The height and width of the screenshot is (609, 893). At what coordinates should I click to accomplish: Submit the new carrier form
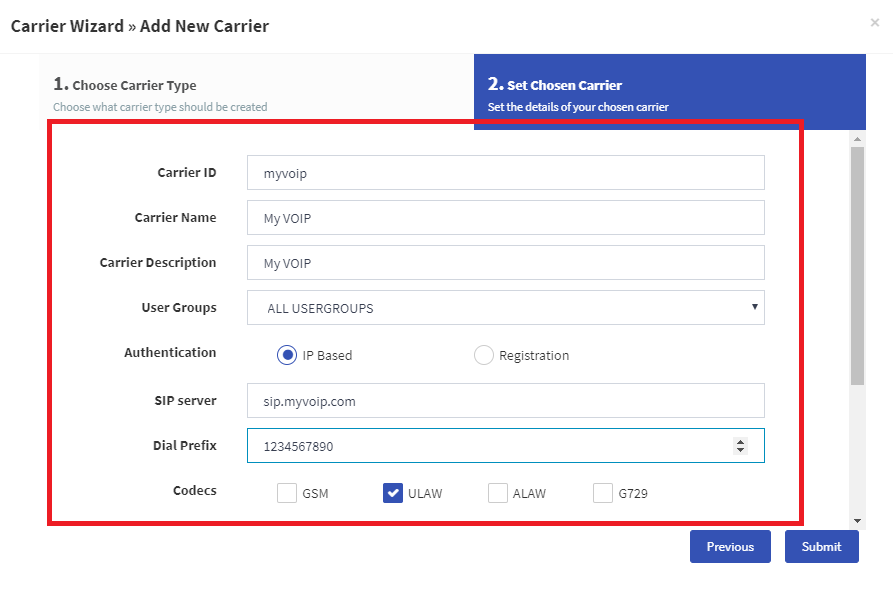click(822, 546)
